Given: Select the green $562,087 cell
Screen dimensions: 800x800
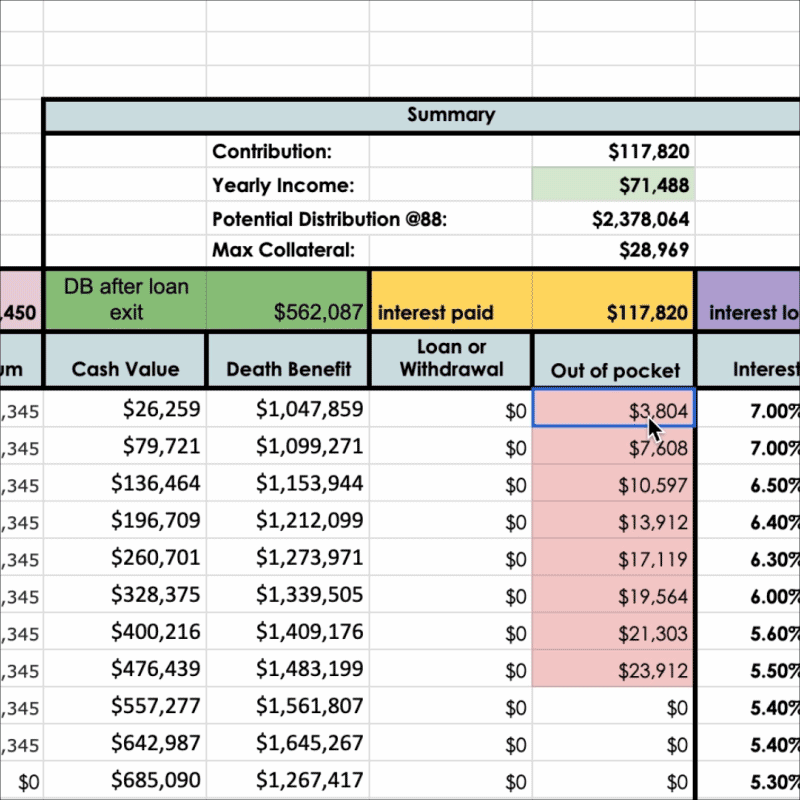Looking at the screenshot, I should (x=287, y=299).
